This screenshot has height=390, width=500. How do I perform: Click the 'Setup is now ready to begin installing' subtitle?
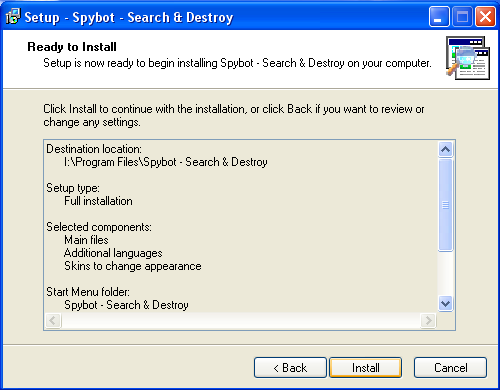237,63
